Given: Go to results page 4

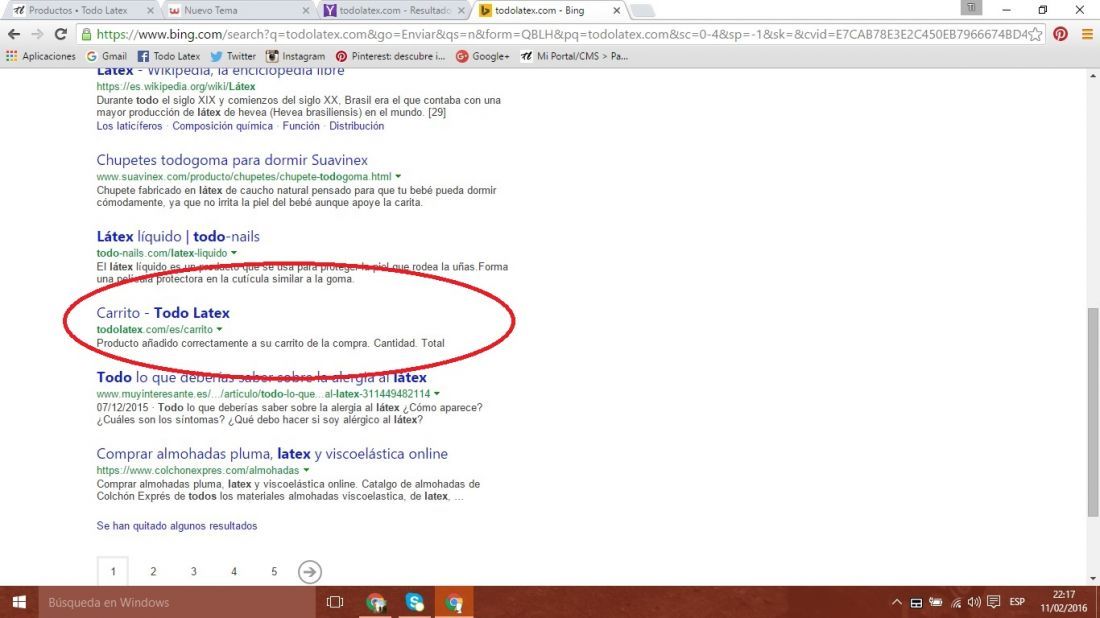Looking at the screenshot, I should [x=234, y=572].
